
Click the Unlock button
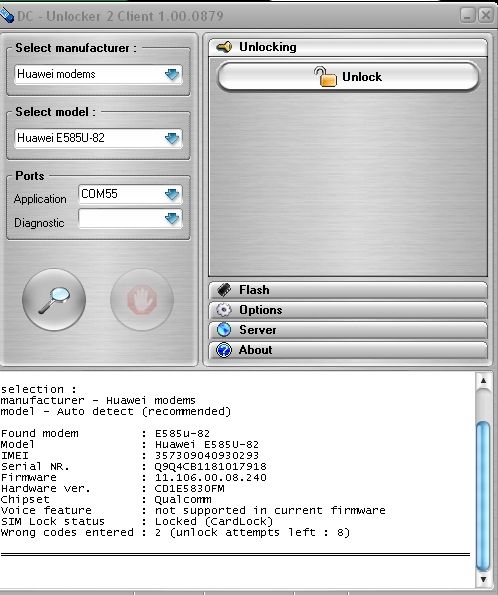coord(348,77)
